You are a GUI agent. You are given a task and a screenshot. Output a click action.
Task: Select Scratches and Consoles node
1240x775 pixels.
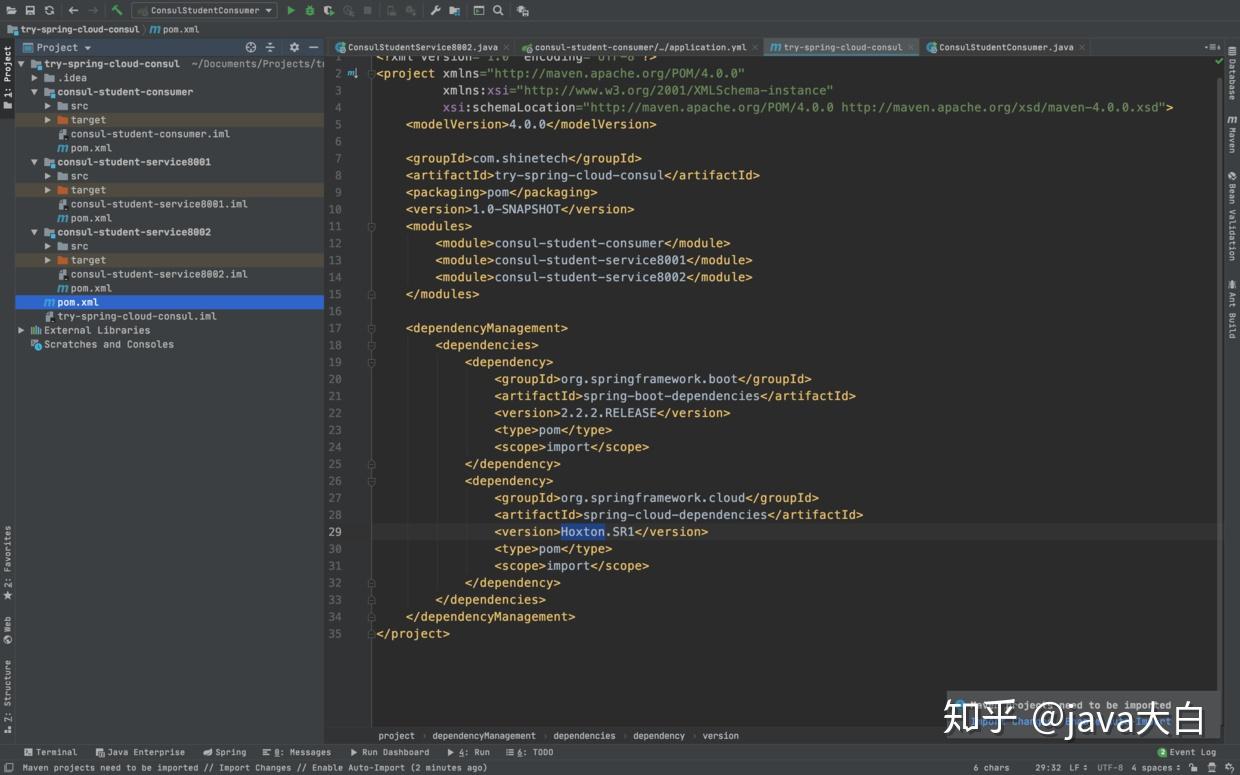point(108,344)
